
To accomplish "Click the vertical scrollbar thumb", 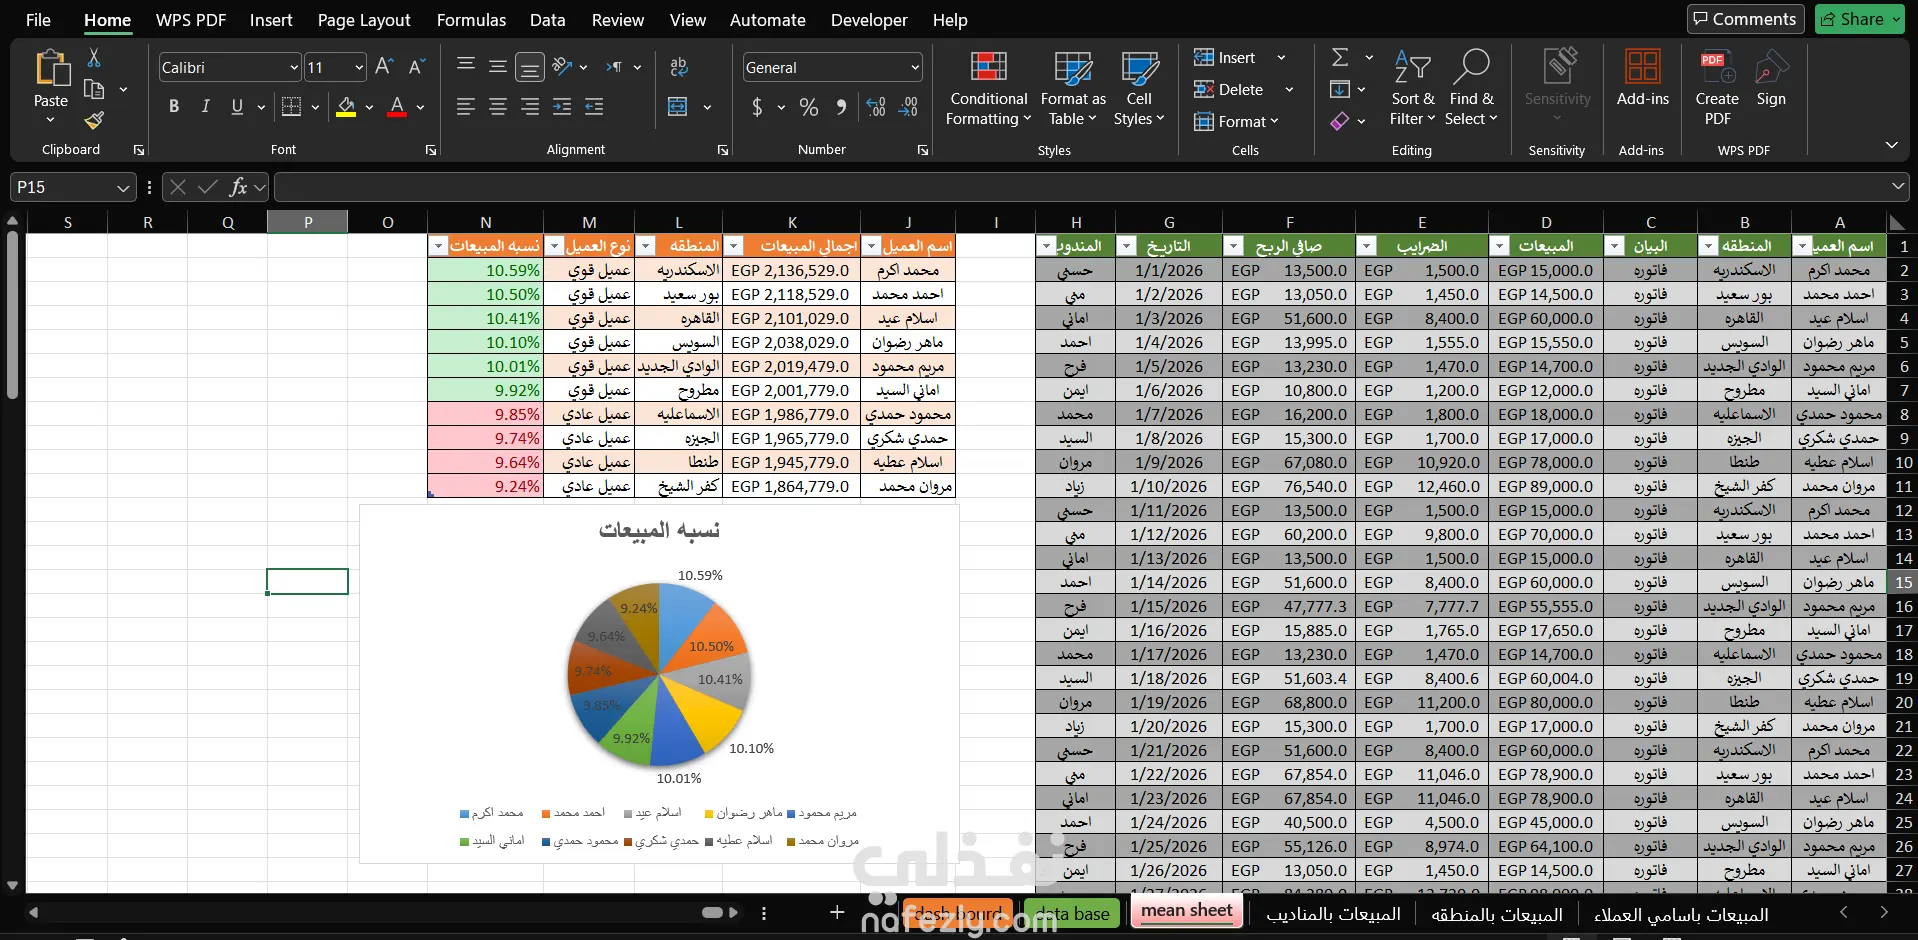I will pyautogui.click(x=12, y=315).
